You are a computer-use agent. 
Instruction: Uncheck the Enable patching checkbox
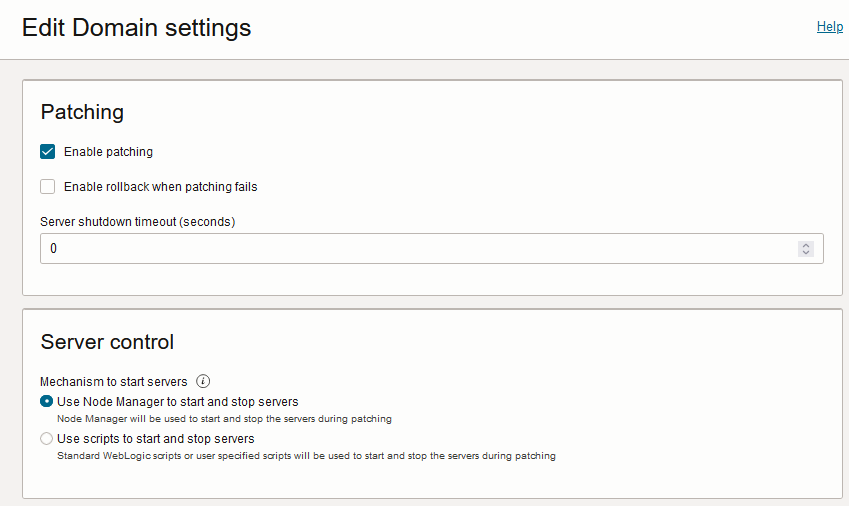(x=48, y=152)
